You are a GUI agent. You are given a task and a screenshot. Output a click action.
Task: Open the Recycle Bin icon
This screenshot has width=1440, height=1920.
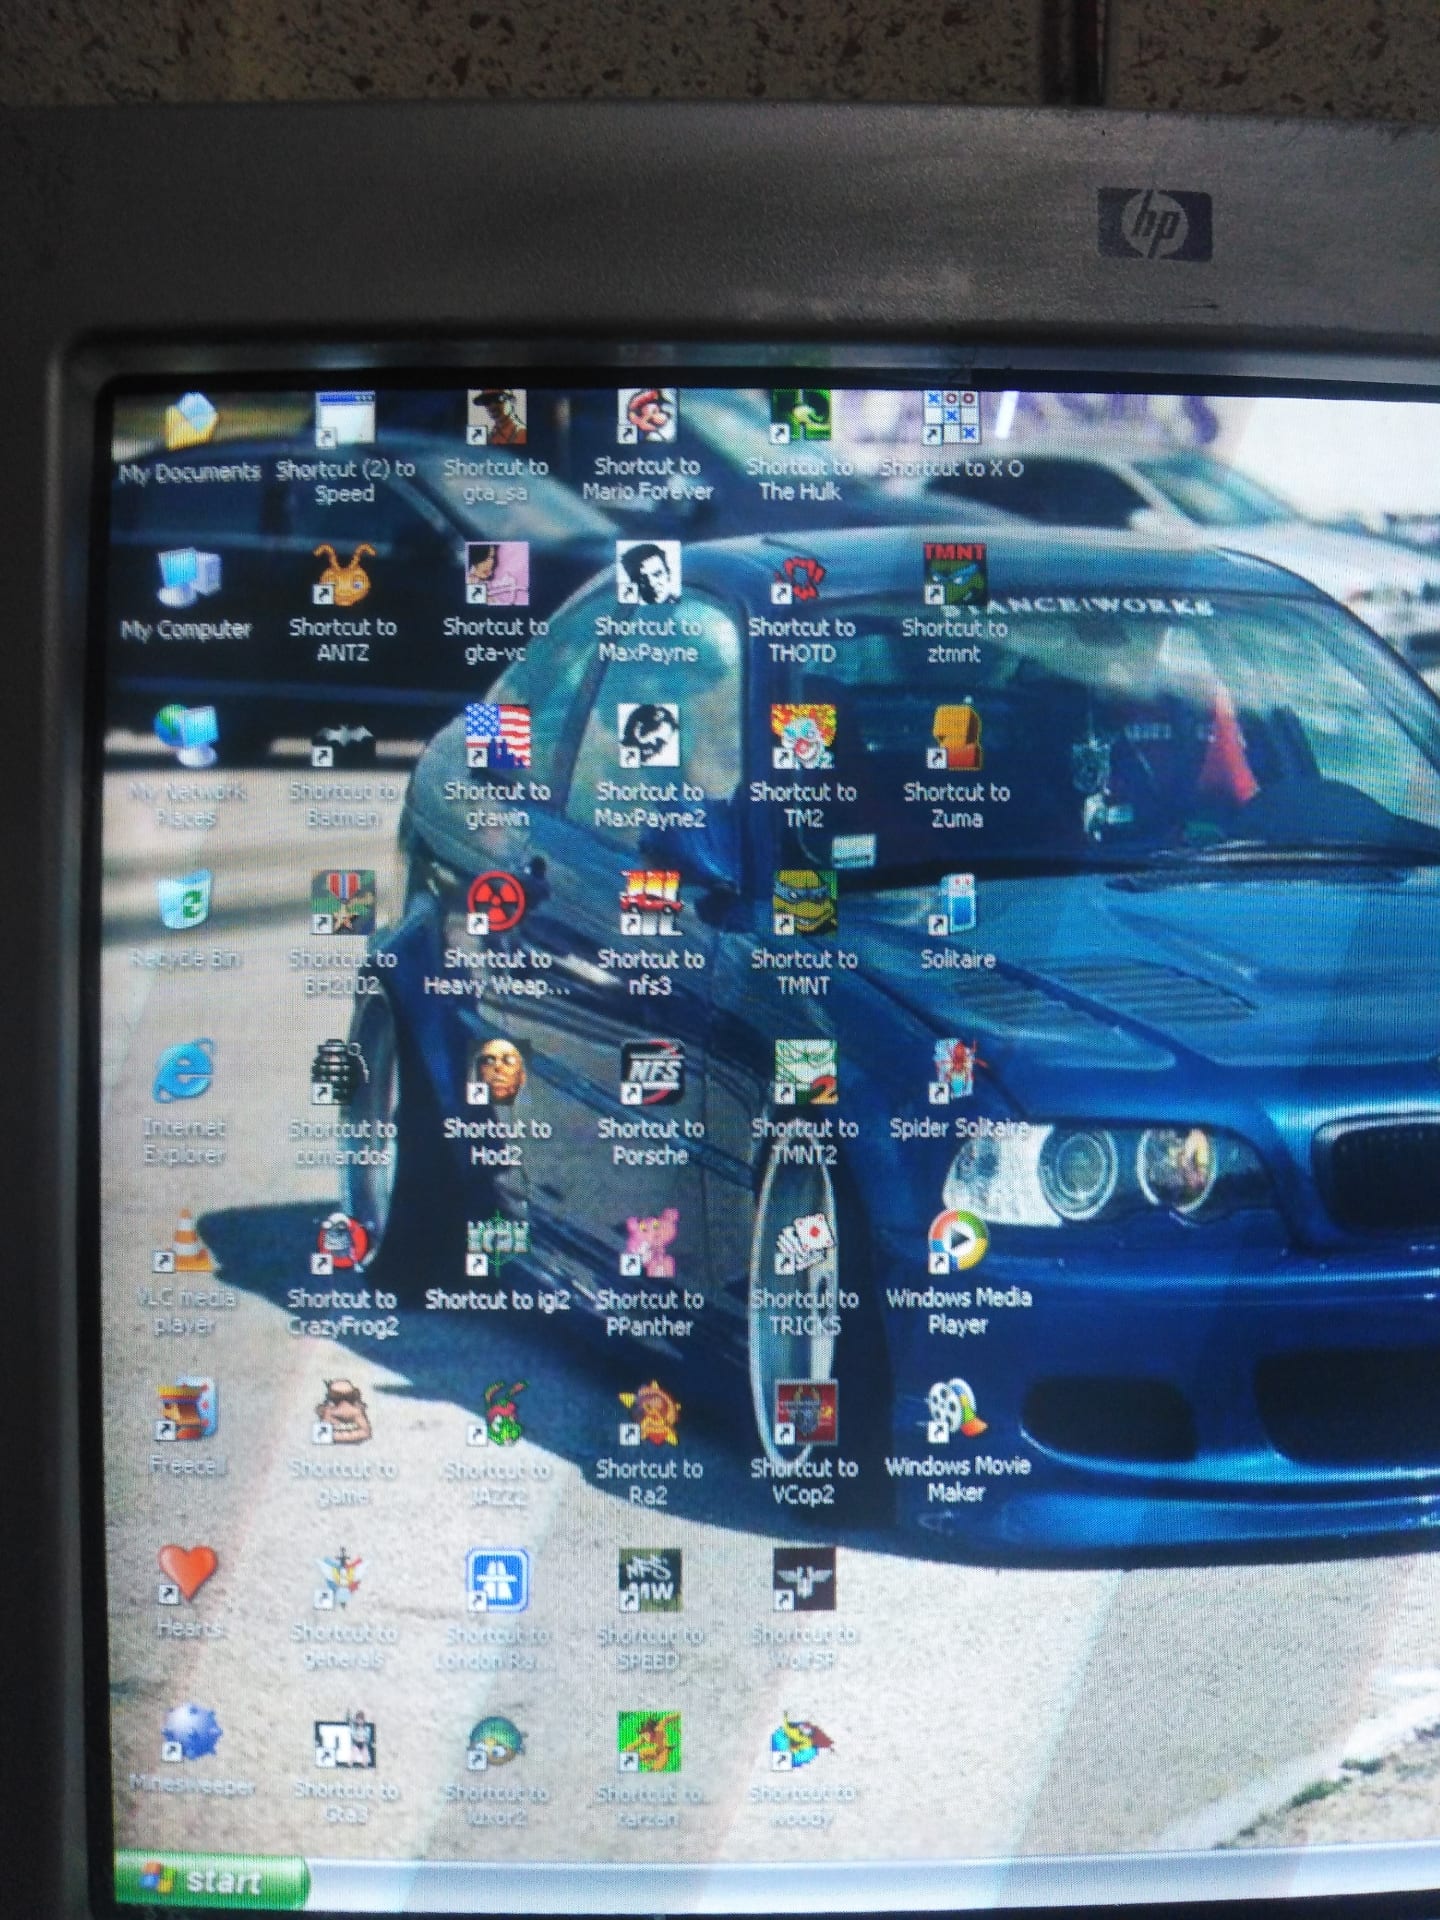187,902
